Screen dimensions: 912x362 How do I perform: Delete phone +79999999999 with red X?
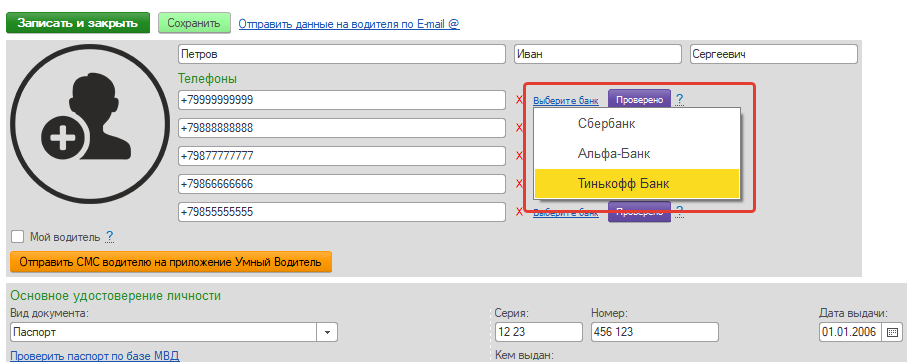pos(519,100)
